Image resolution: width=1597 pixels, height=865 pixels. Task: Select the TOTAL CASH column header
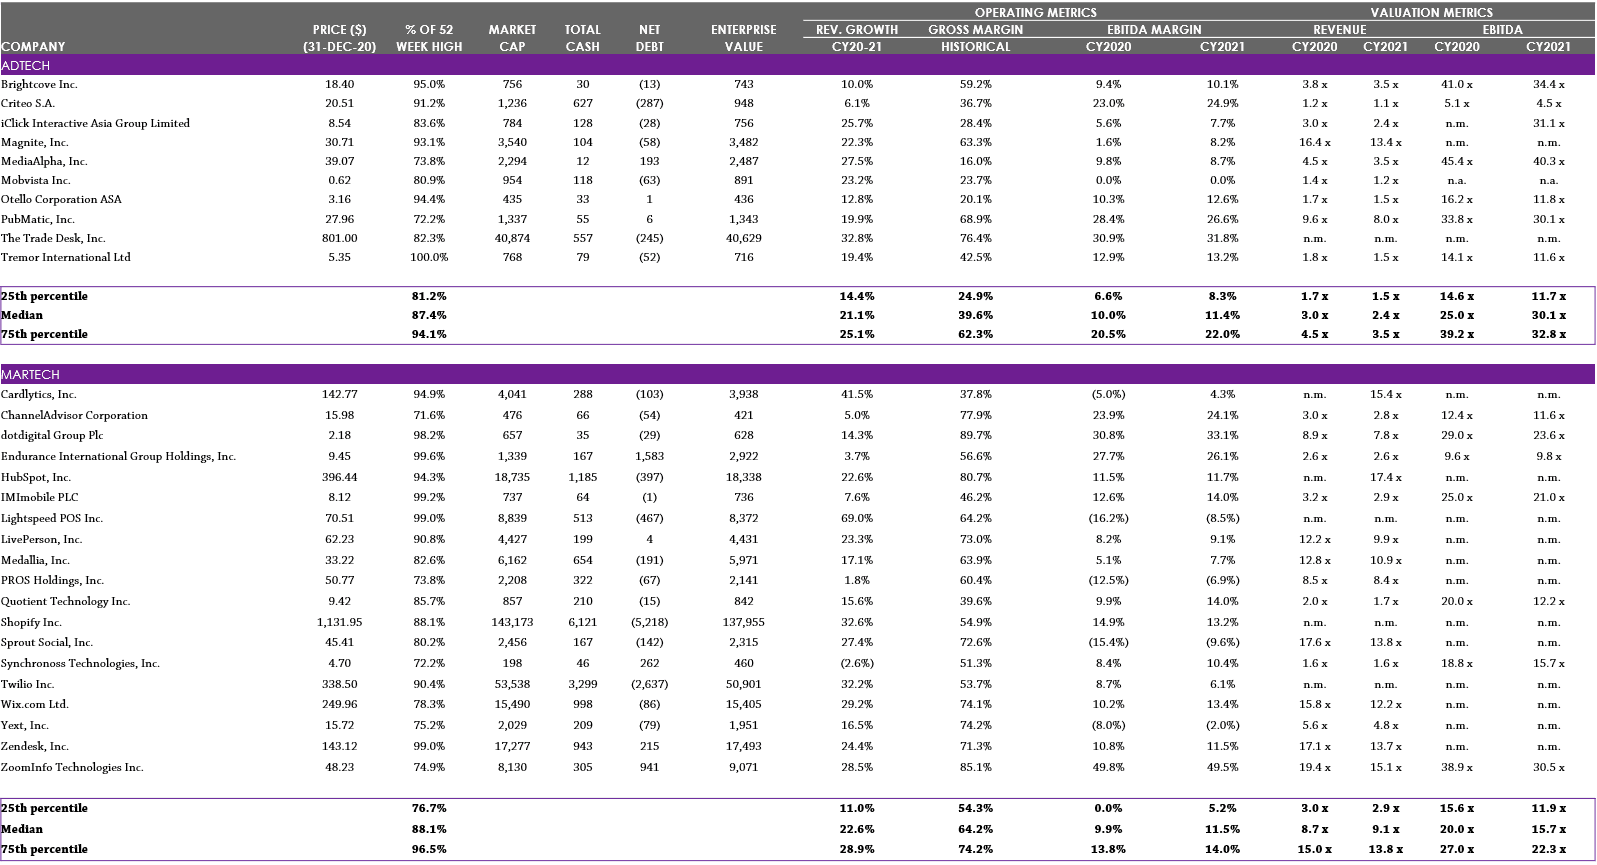point(583,38)
